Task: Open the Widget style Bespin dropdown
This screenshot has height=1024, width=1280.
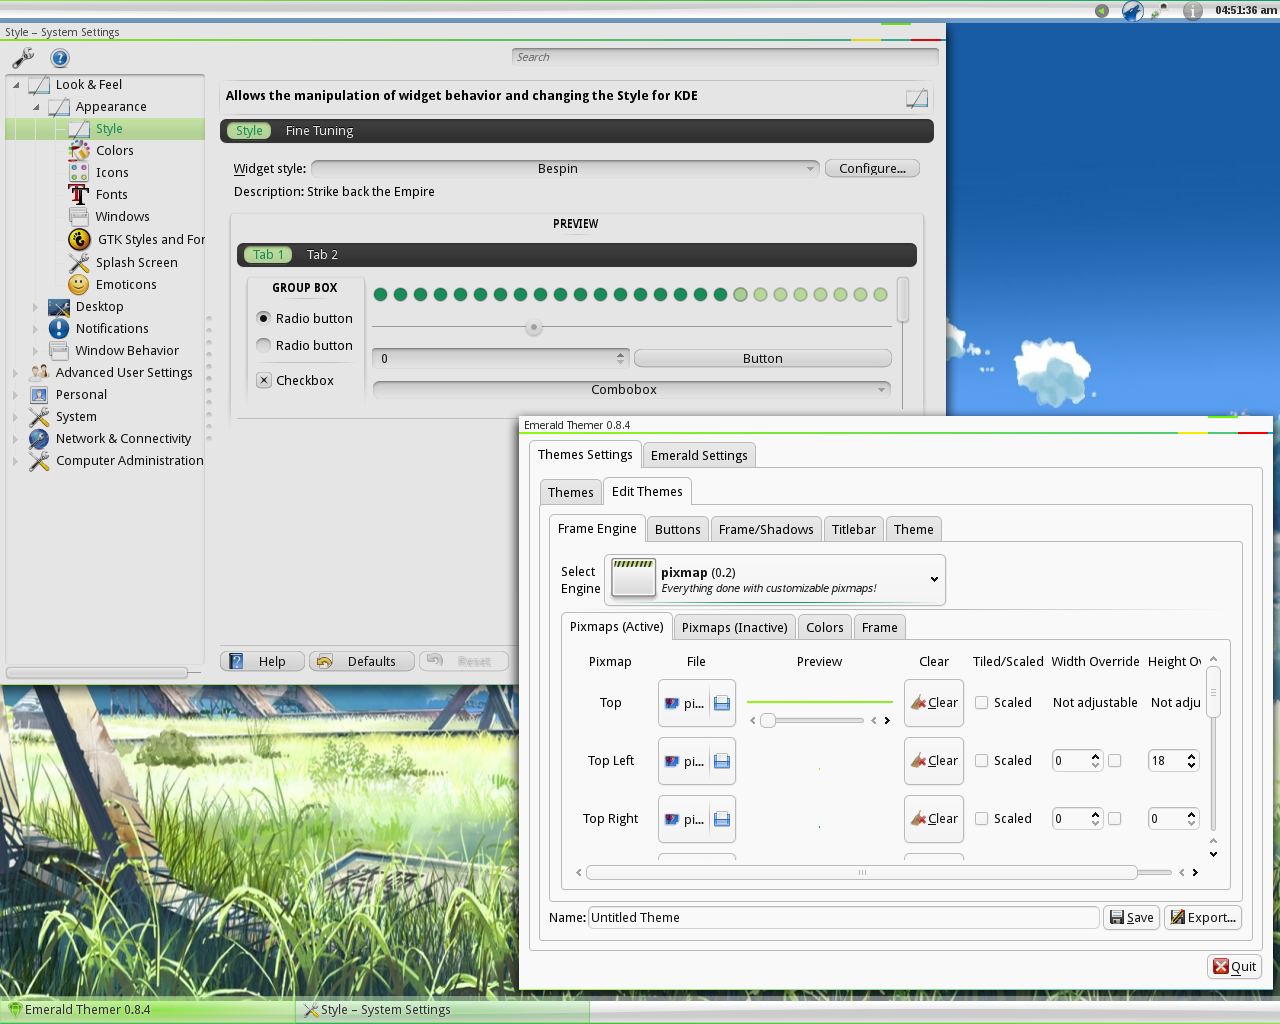Action: click(565, 169)
